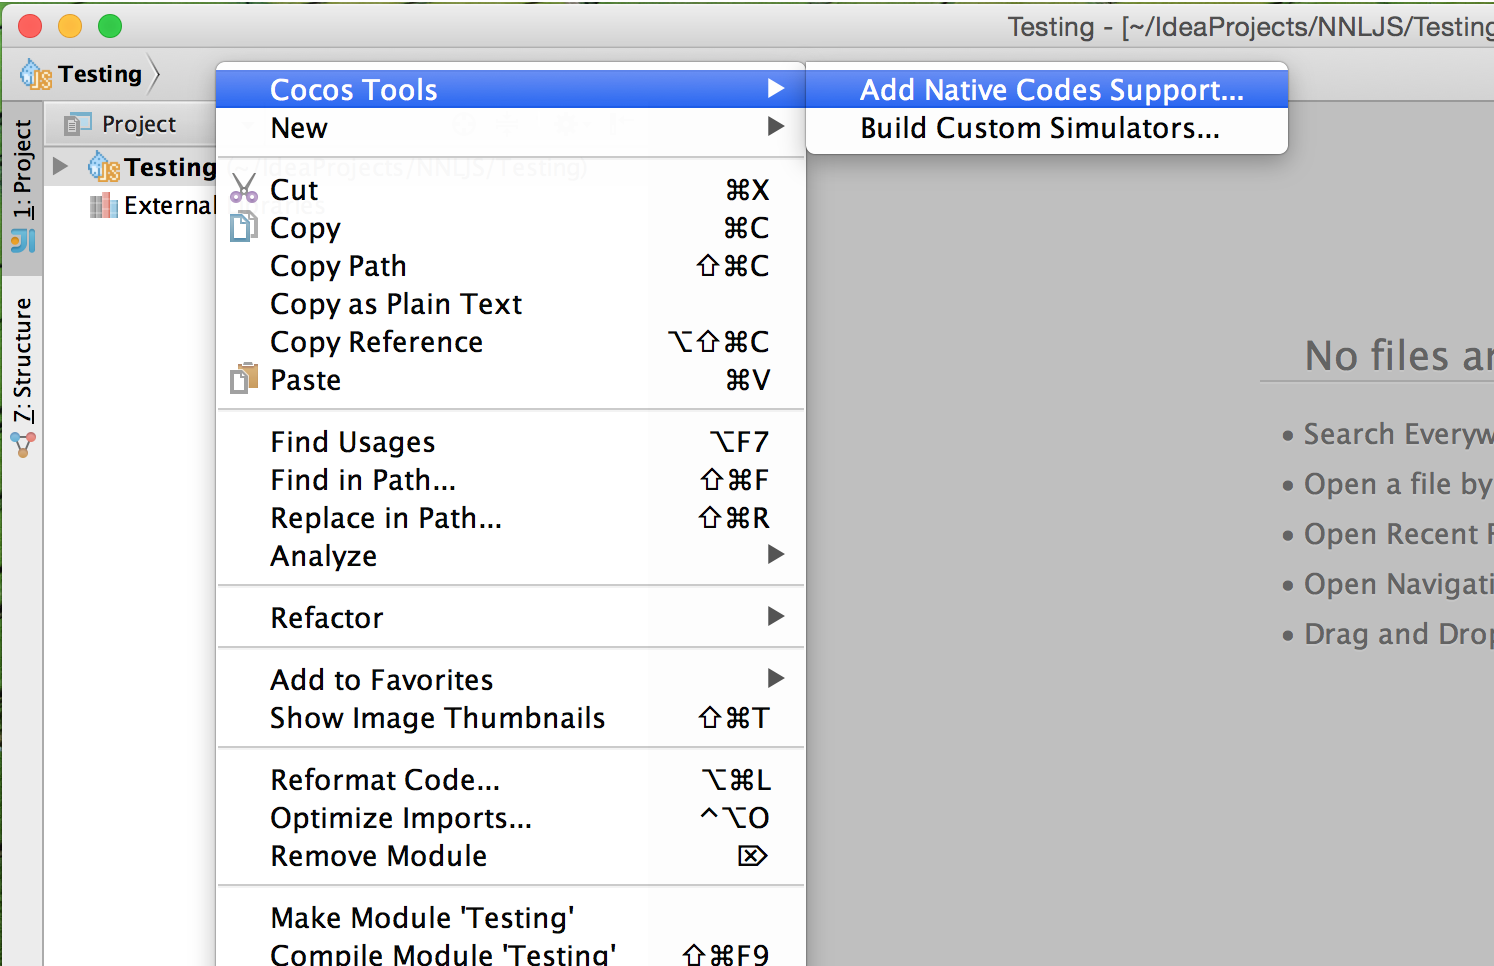Click the scissors icon beside Cut
The image size is (1494, 966).
tap(244, 189)
